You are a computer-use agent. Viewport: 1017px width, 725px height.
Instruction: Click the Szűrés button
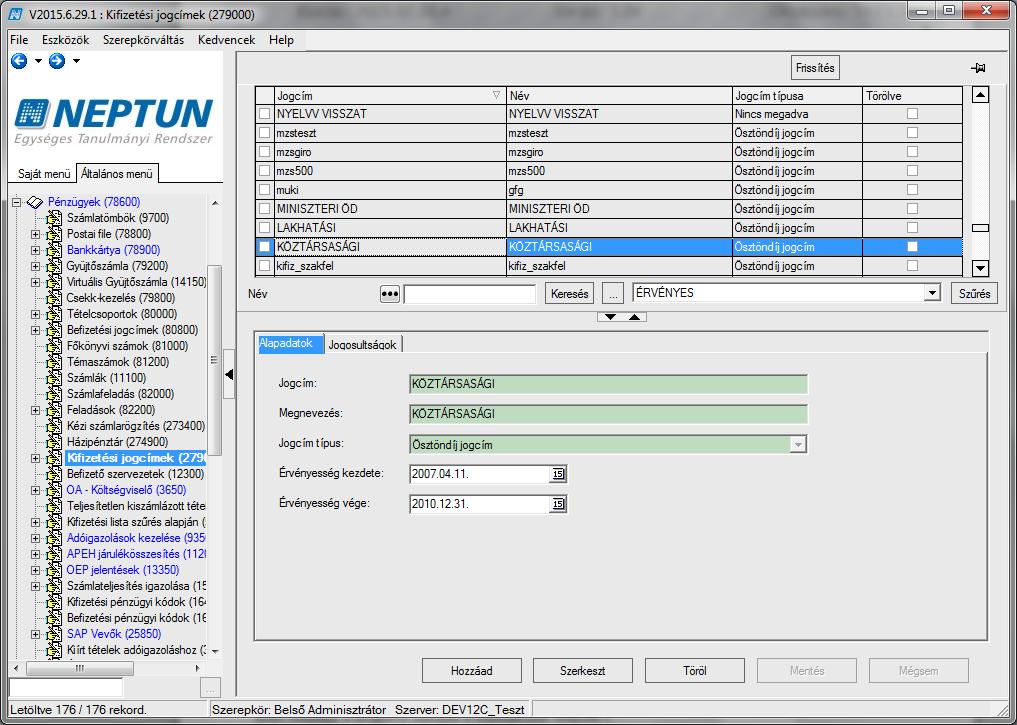click(974, 294)
